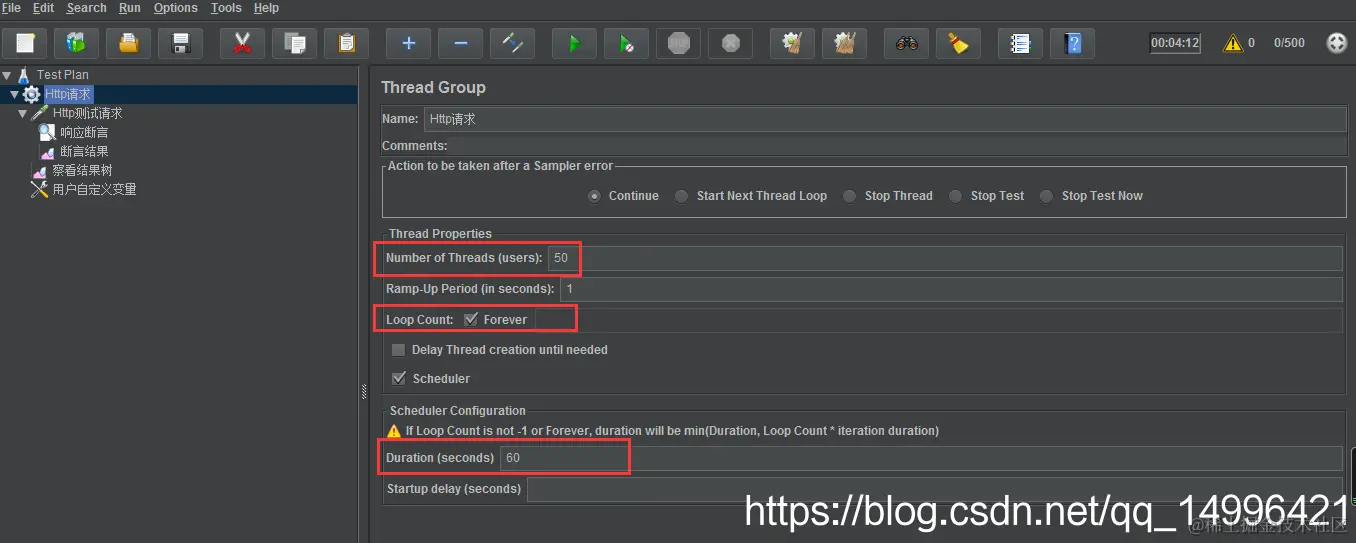
Task: Click the 0/500 thread counter
Action: click(x=1289, y=43)
